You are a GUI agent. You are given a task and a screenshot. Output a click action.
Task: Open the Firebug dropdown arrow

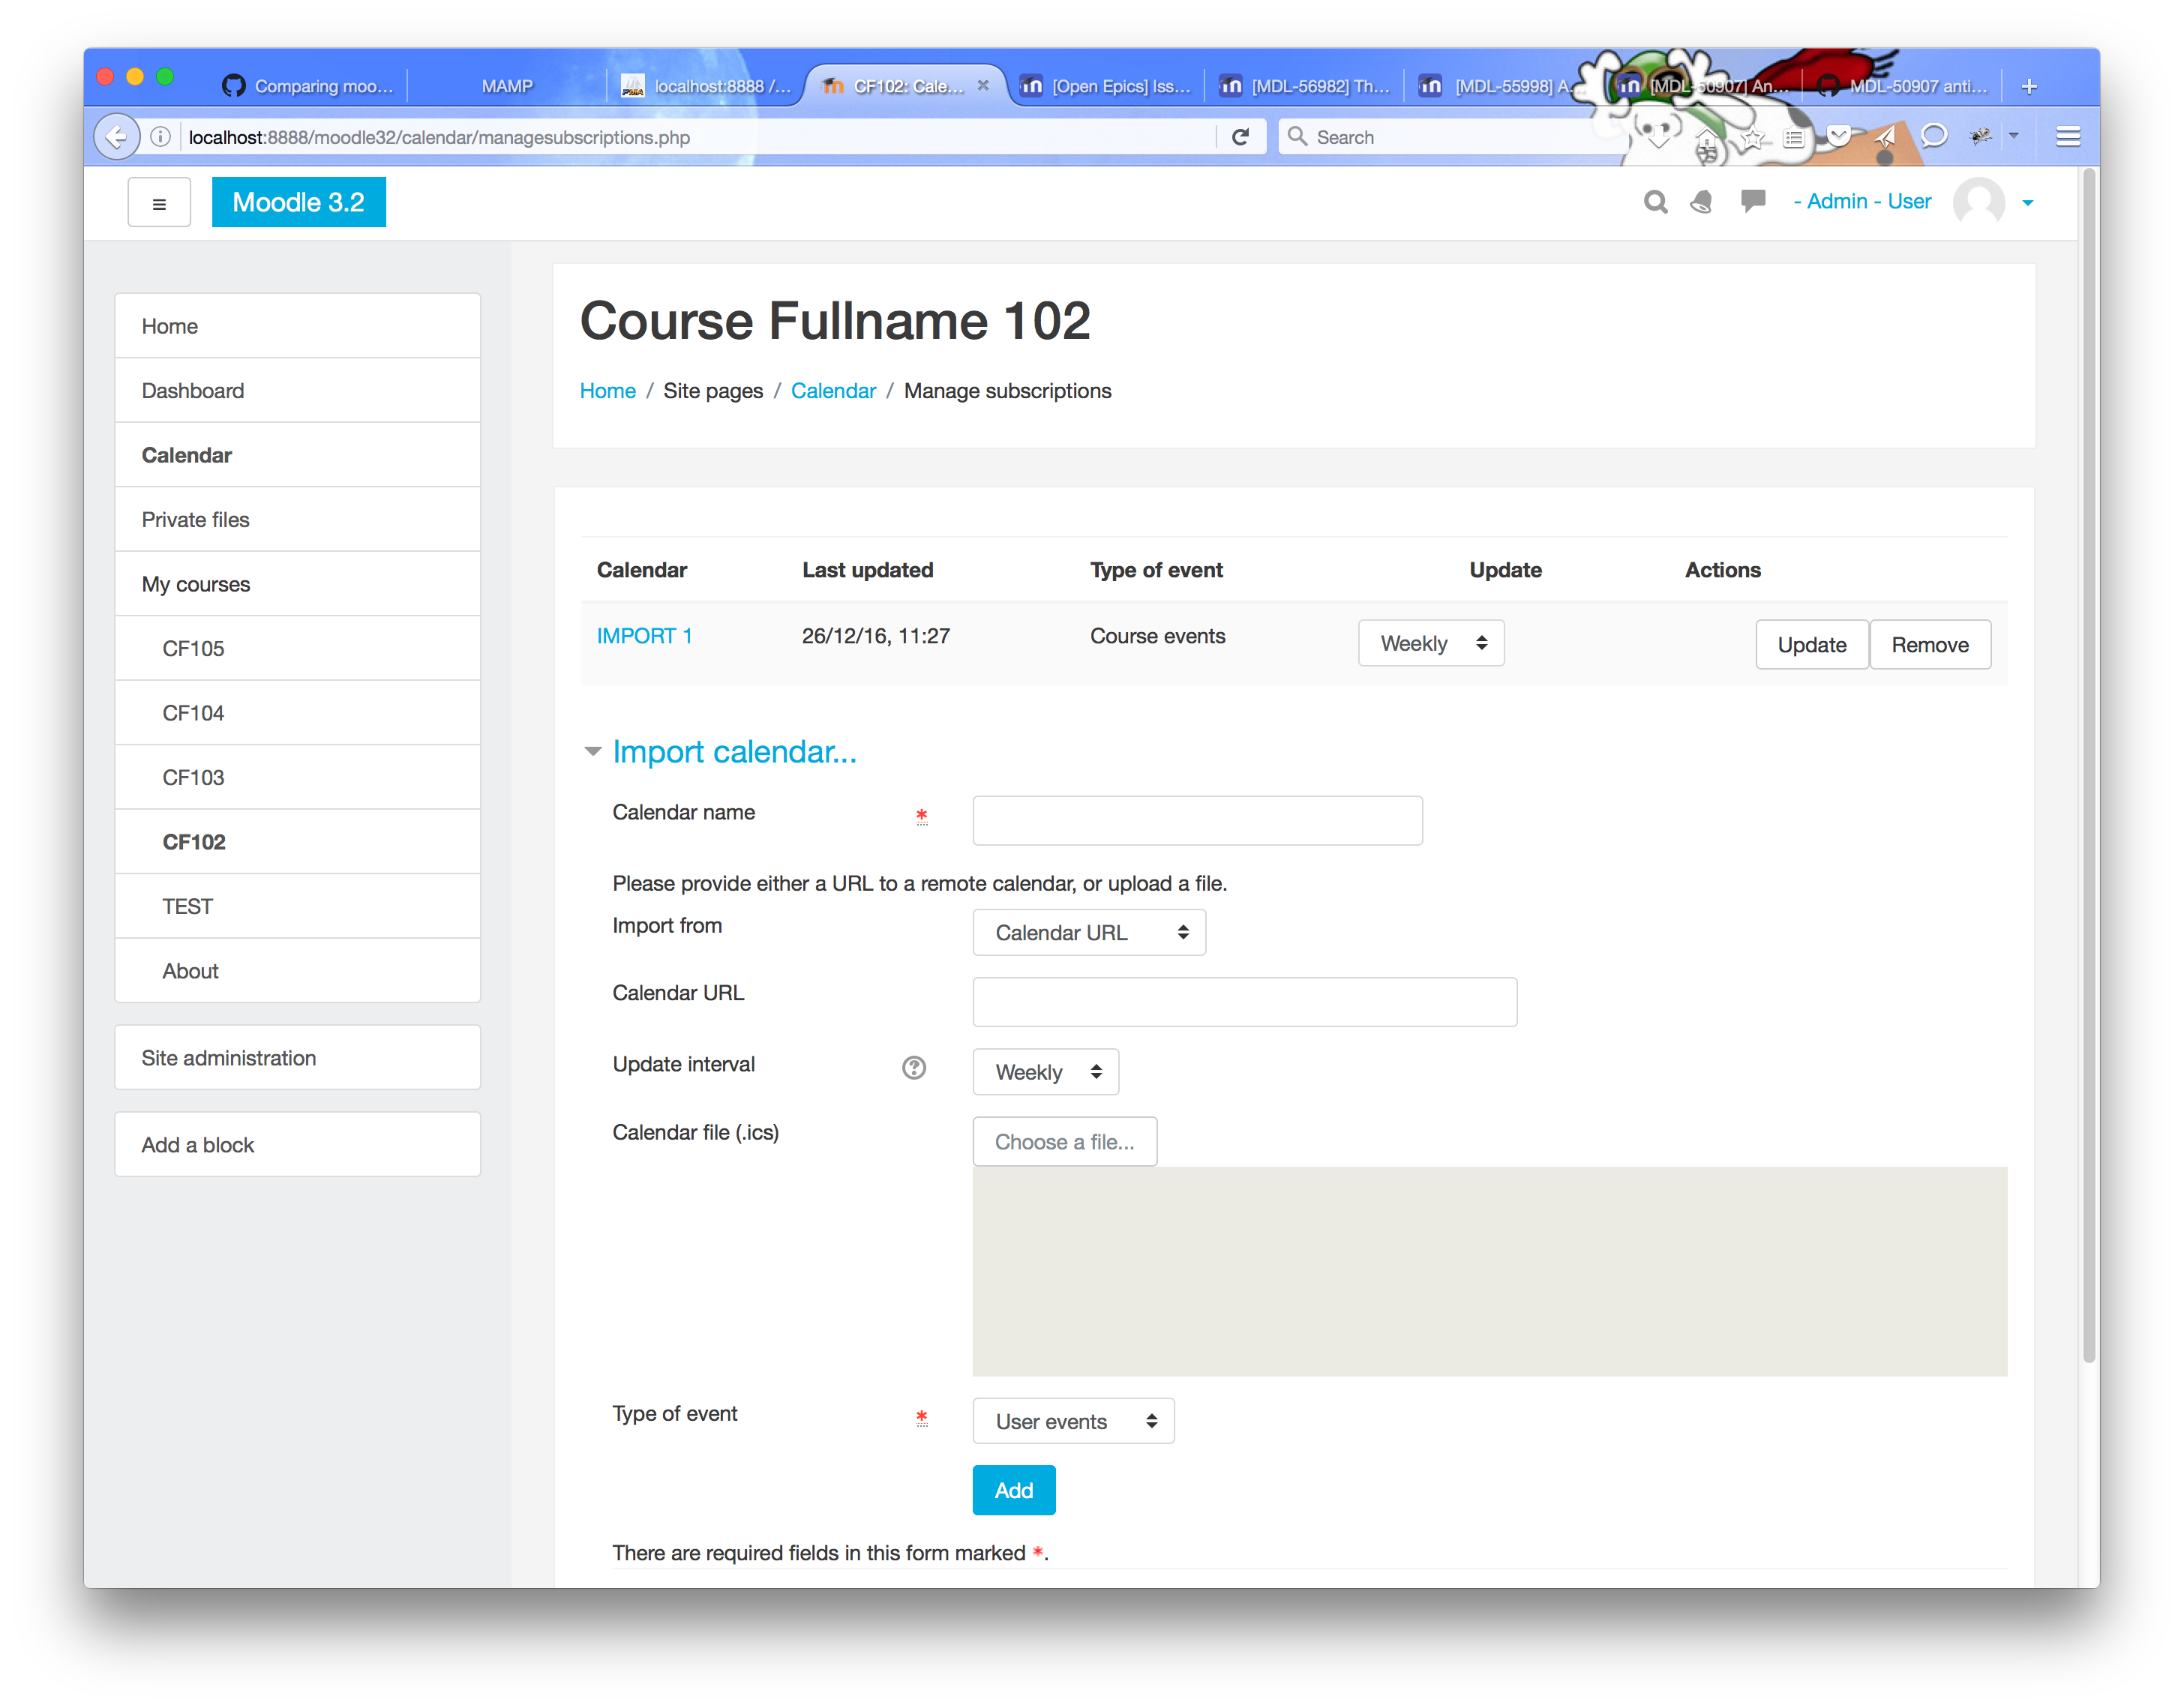[2014, 136]
